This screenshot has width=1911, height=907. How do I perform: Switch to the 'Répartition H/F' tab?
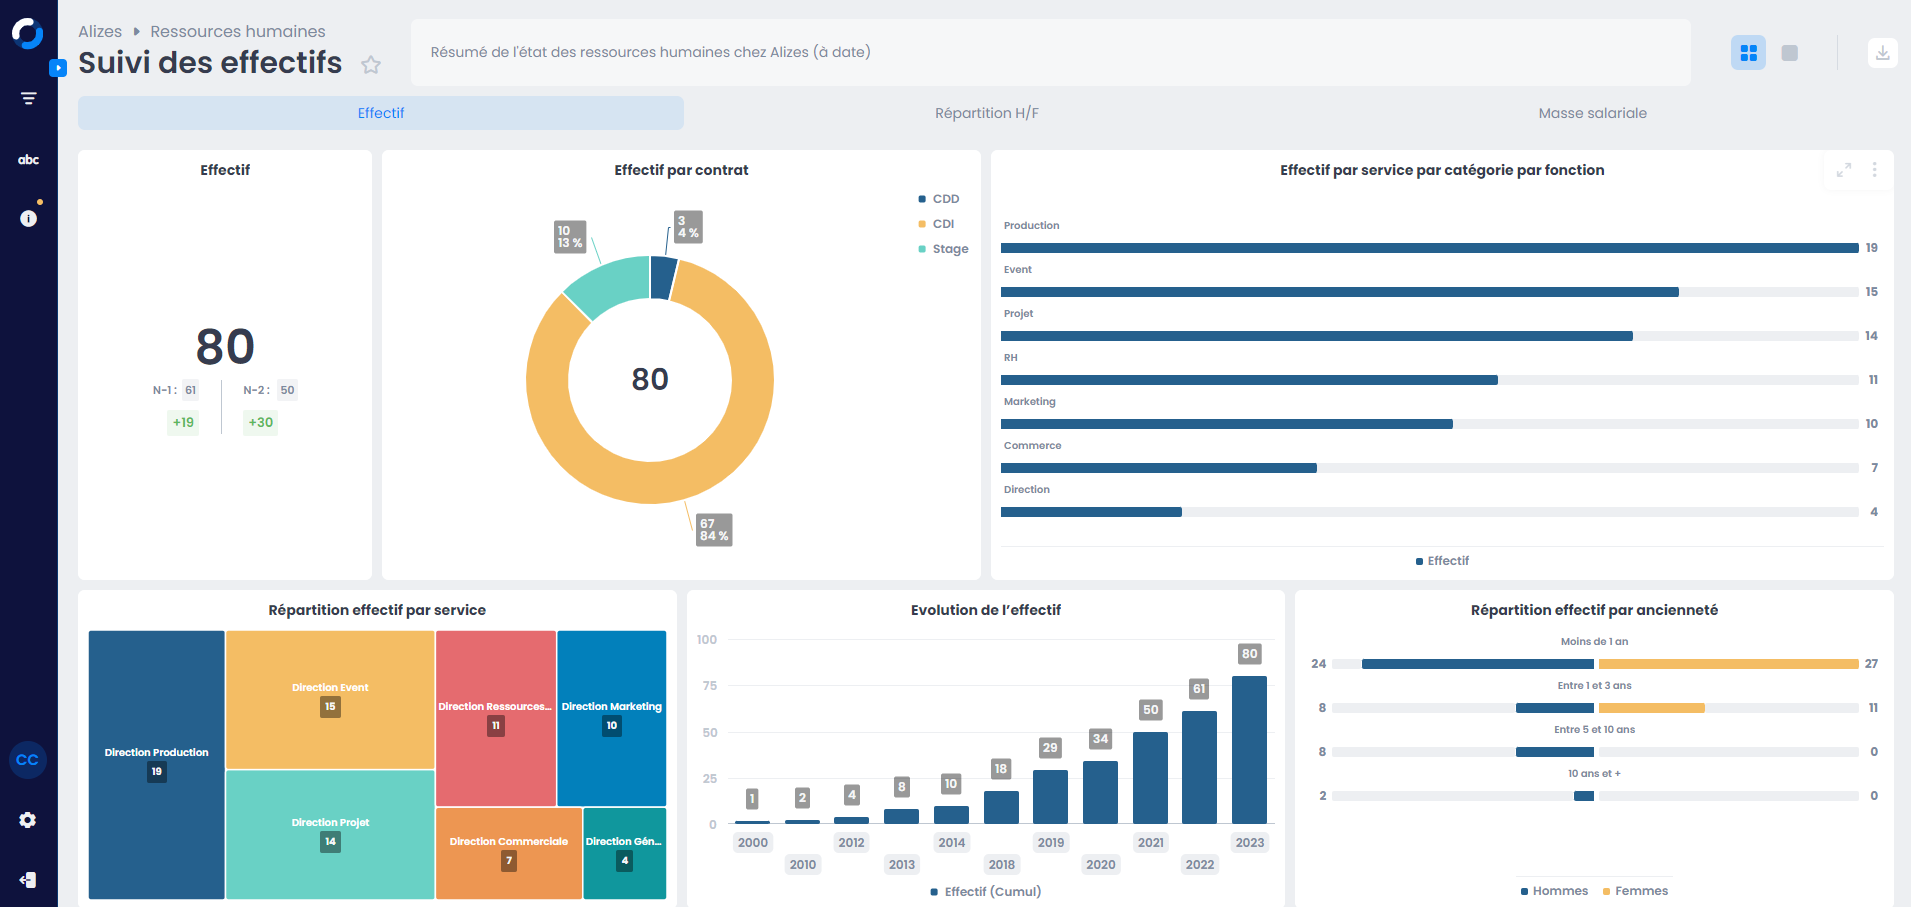[x=986, y=113]
